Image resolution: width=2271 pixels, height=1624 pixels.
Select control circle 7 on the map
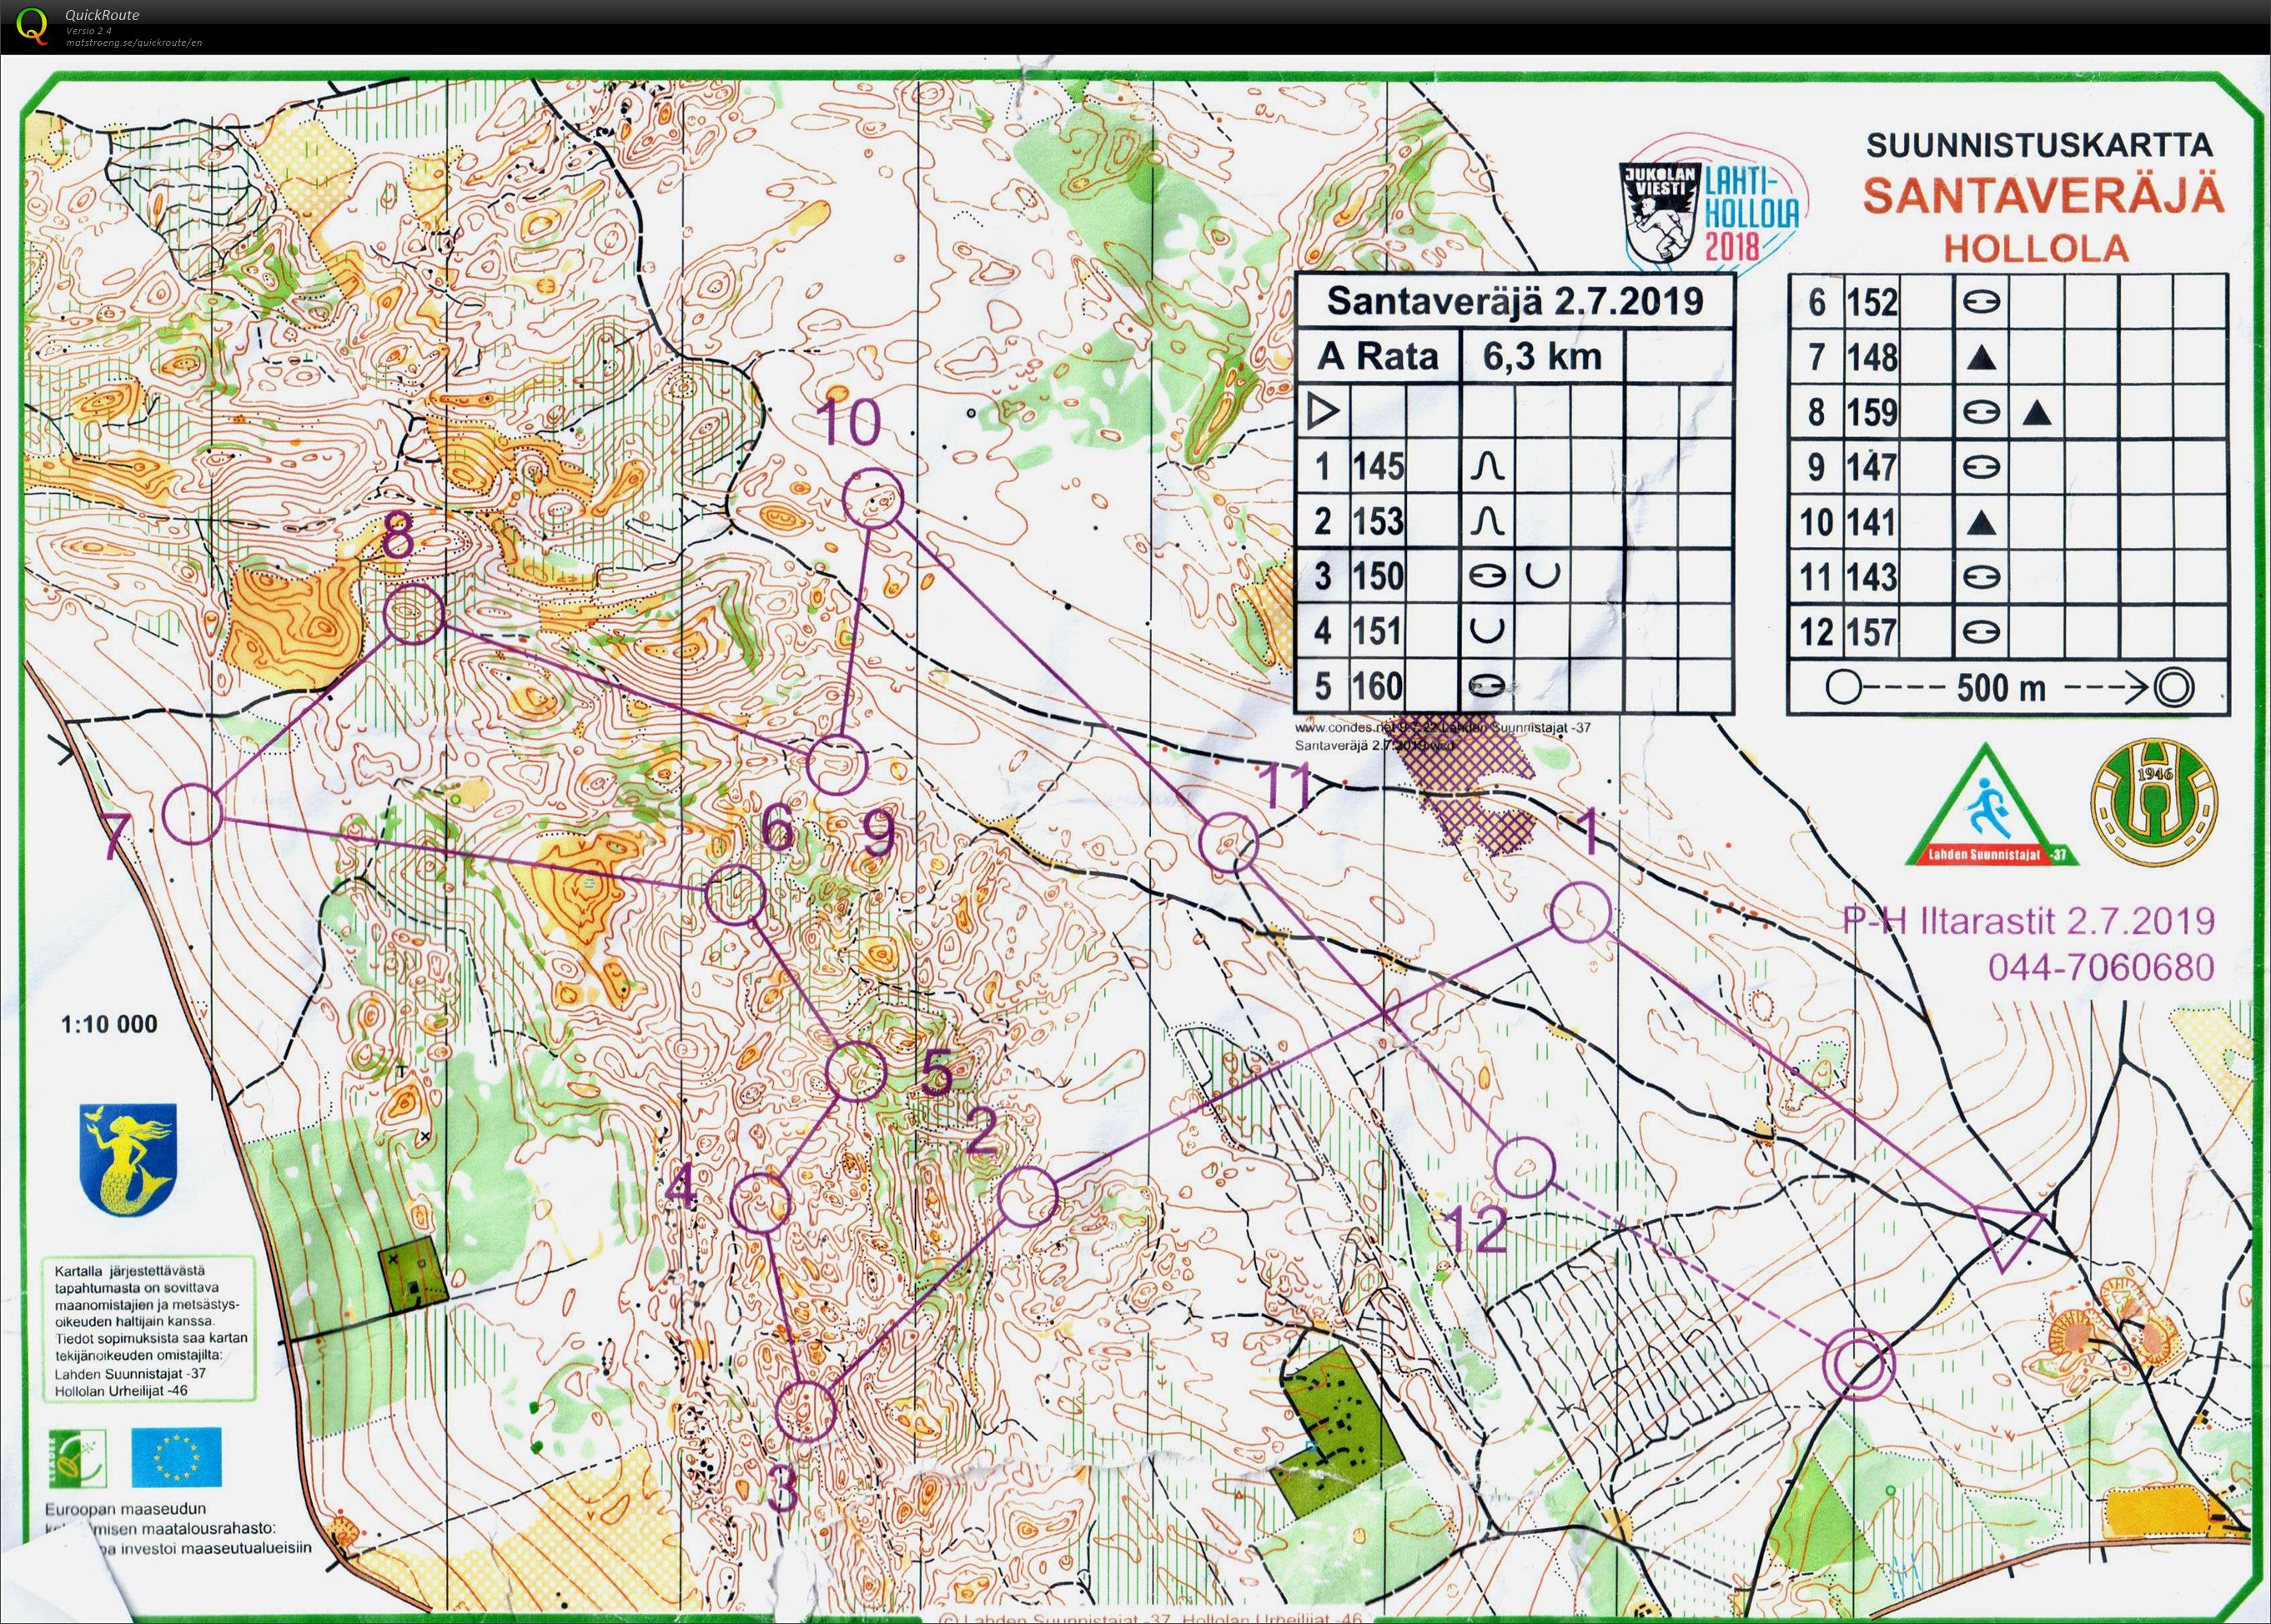pos(192,814)
